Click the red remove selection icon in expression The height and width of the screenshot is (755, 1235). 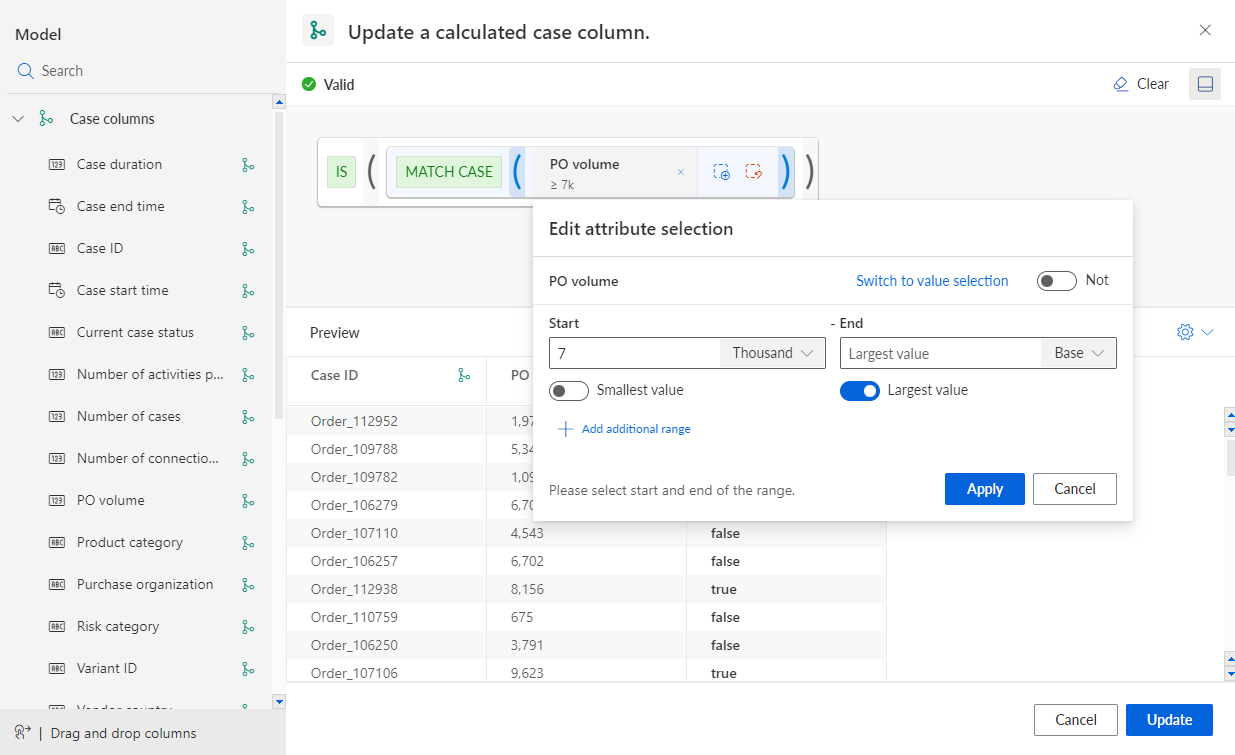754,172
